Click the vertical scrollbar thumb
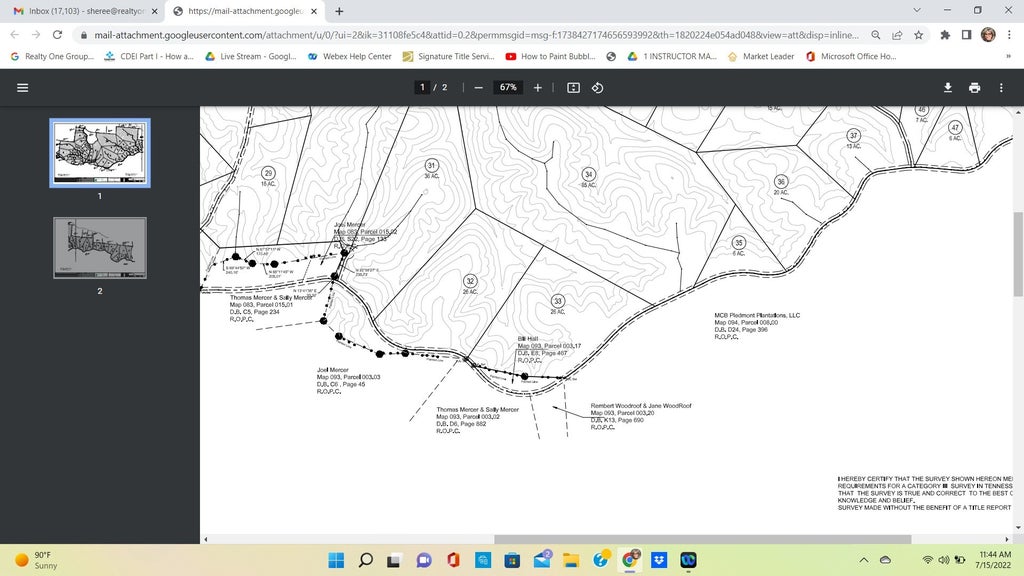The image size is (1024, 576). click(1017, 254)
